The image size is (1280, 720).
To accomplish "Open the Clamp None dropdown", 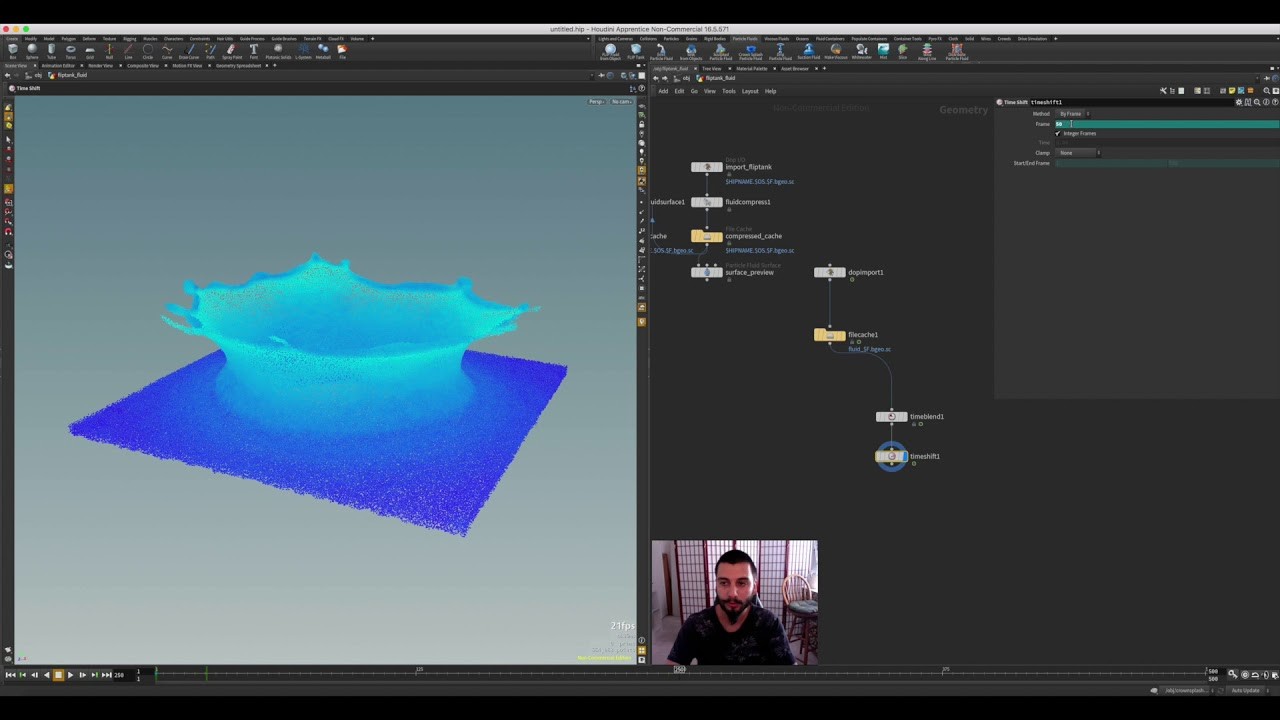I will (1070, 153).
